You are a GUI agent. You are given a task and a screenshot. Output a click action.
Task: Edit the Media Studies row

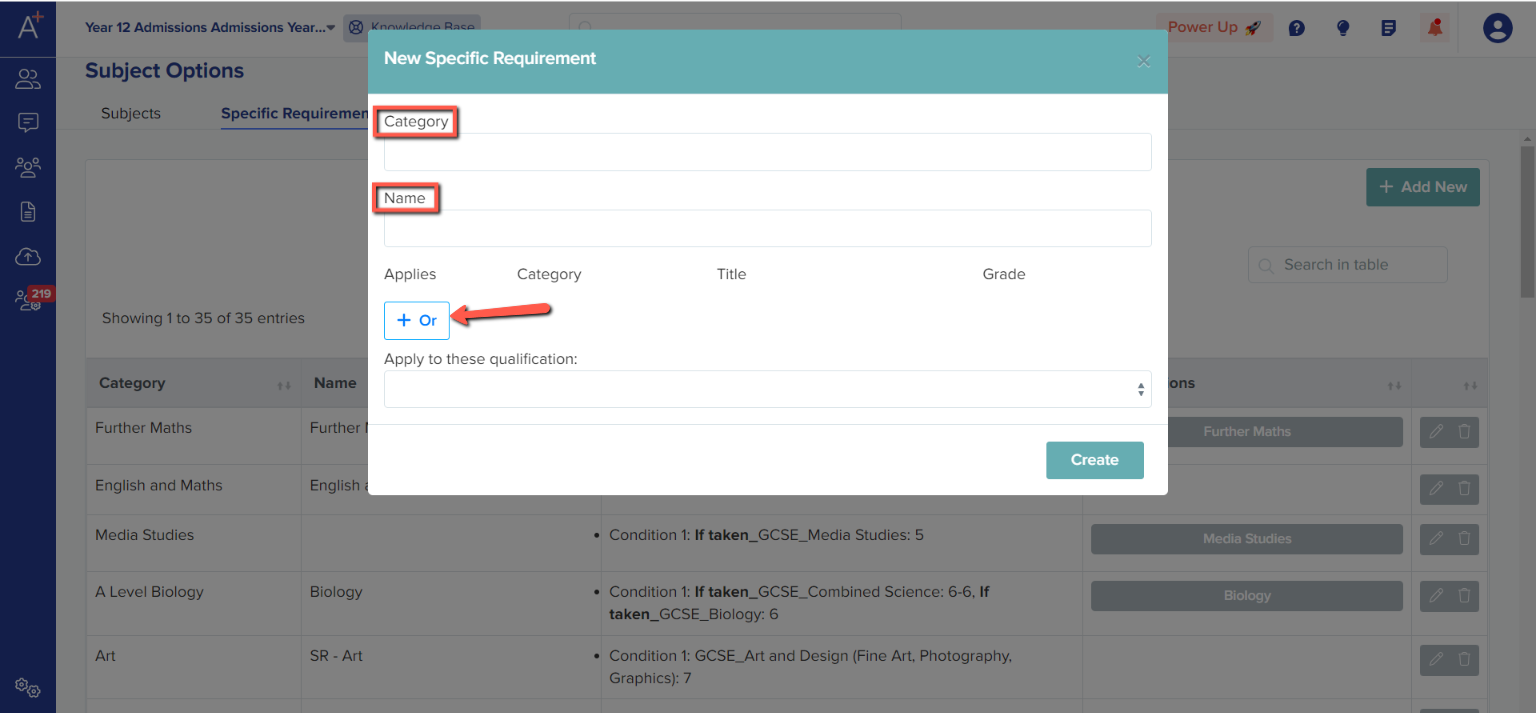(x=1436, y=539)
